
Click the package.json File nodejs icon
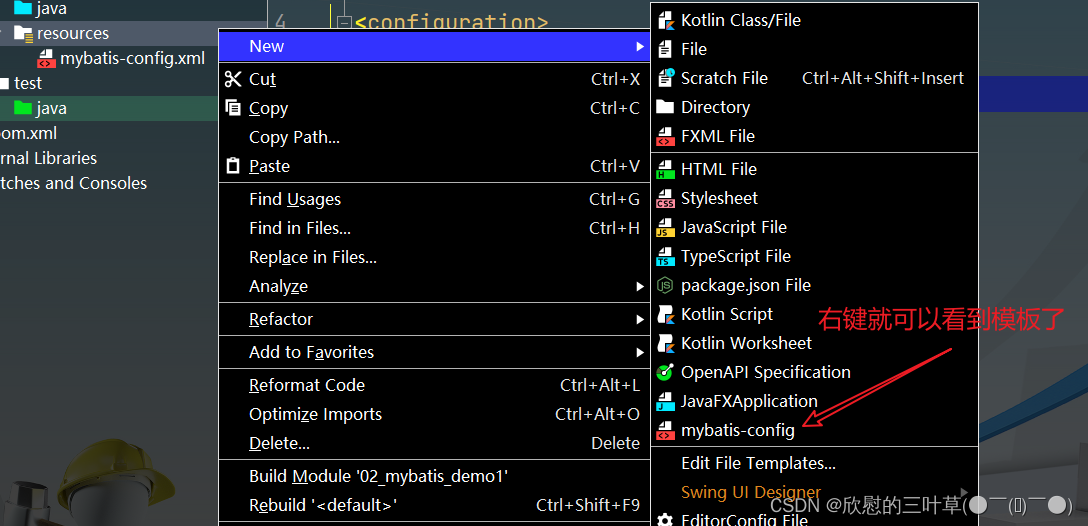click(x=665, y=285)
